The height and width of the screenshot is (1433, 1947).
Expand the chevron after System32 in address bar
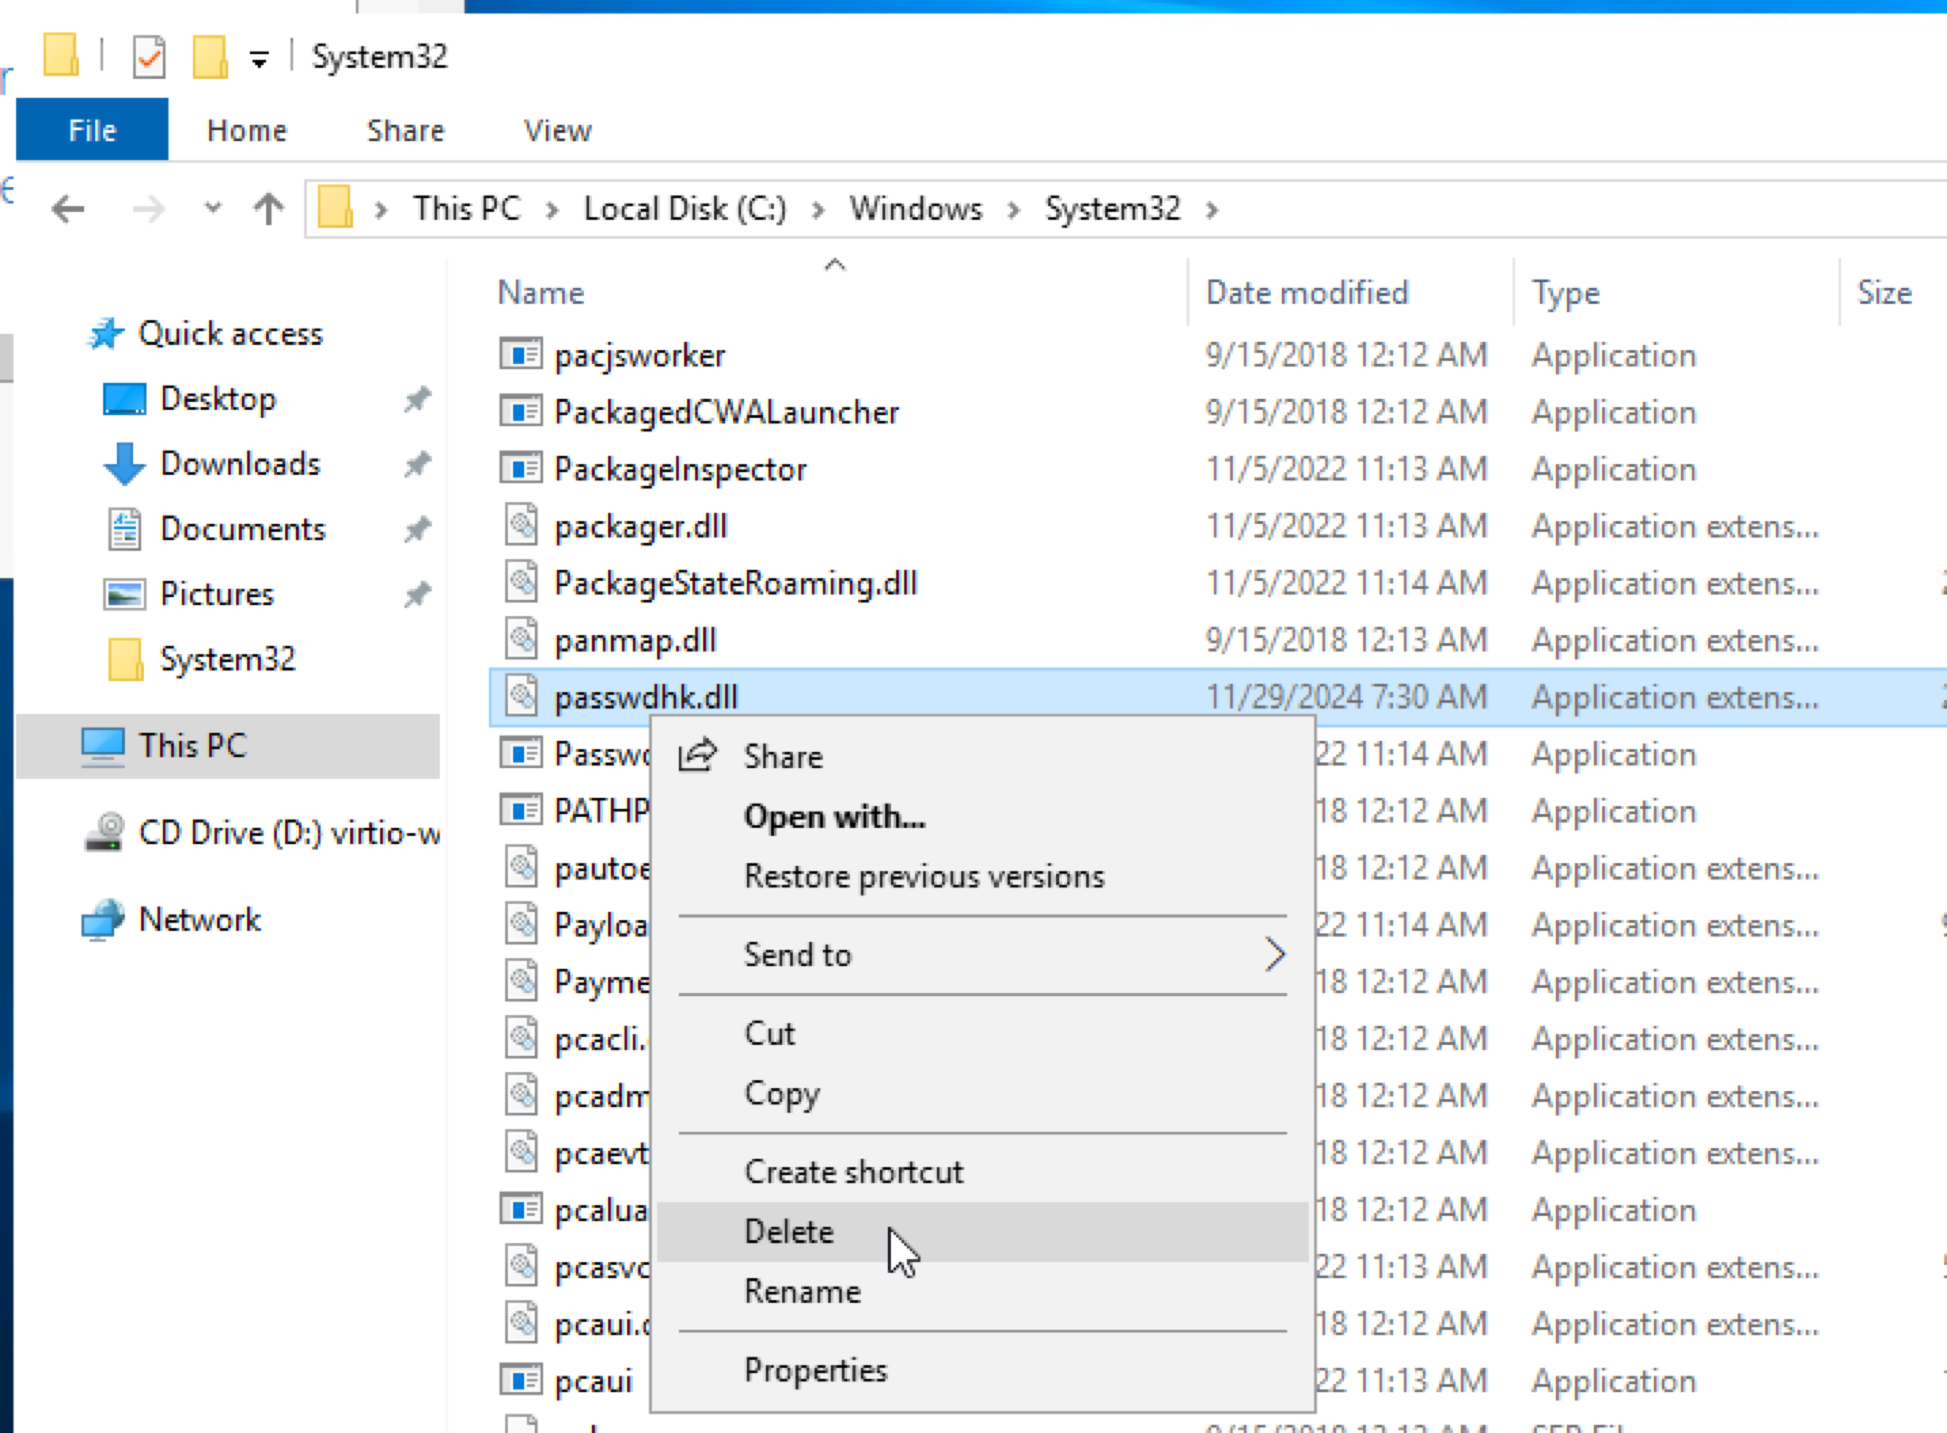point(1212,210)
